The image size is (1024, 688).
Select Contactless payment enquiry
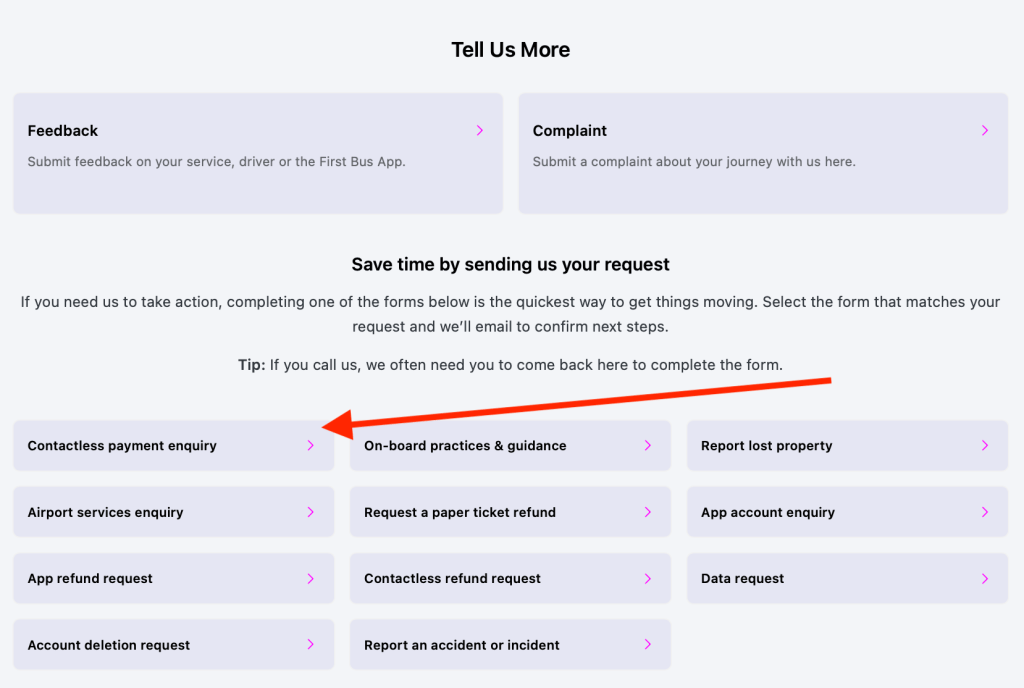123,446
